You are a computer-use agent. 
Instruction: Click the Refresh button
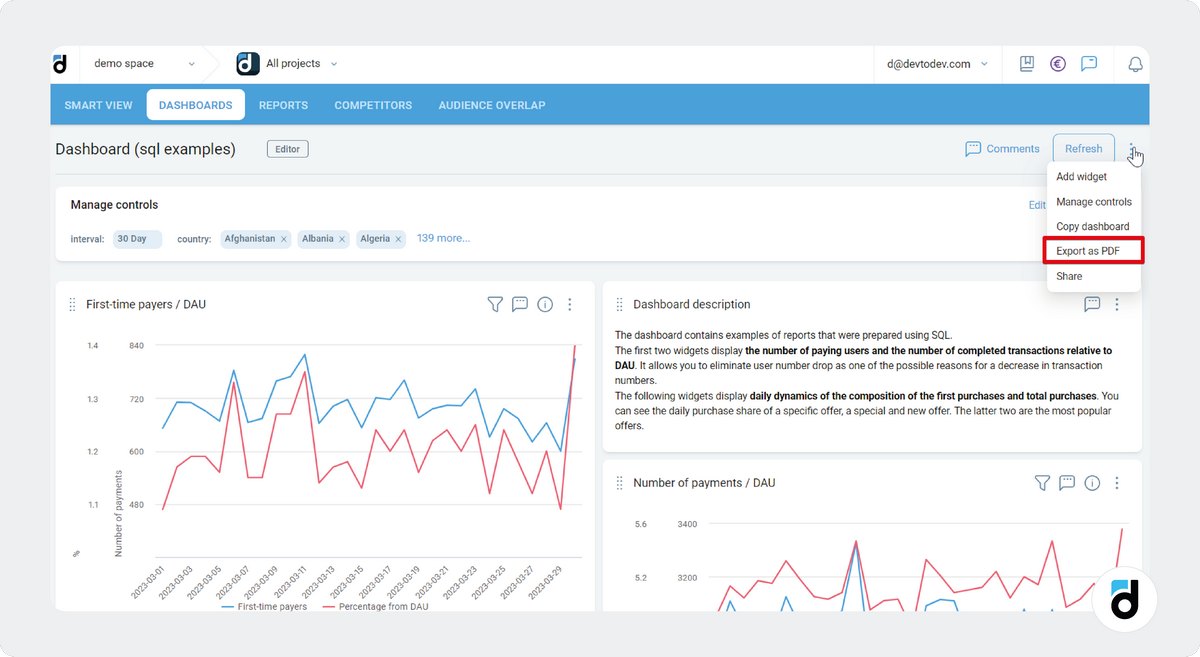(x=1083, y=147)
